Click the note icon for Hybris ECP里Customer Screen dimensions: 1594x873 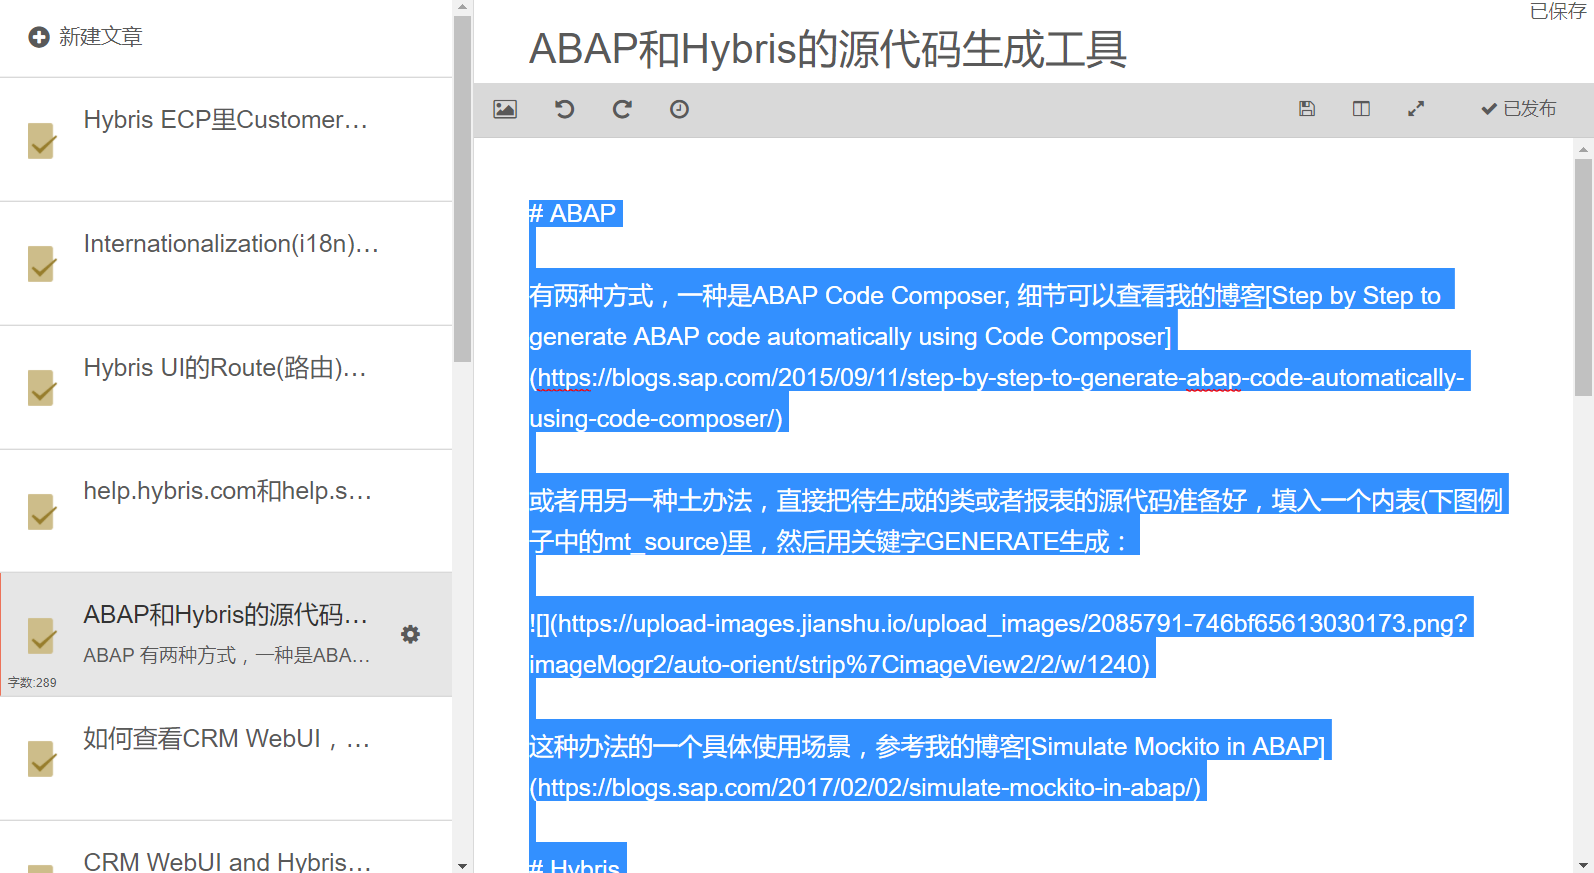pos(42,141)
